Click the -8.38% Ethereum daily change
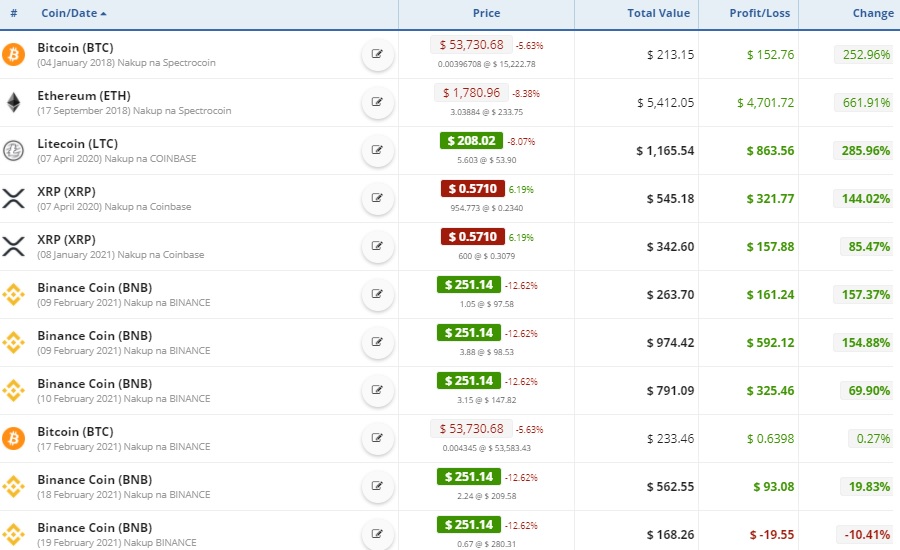The image size is (900, 550). tap(526, 94)
